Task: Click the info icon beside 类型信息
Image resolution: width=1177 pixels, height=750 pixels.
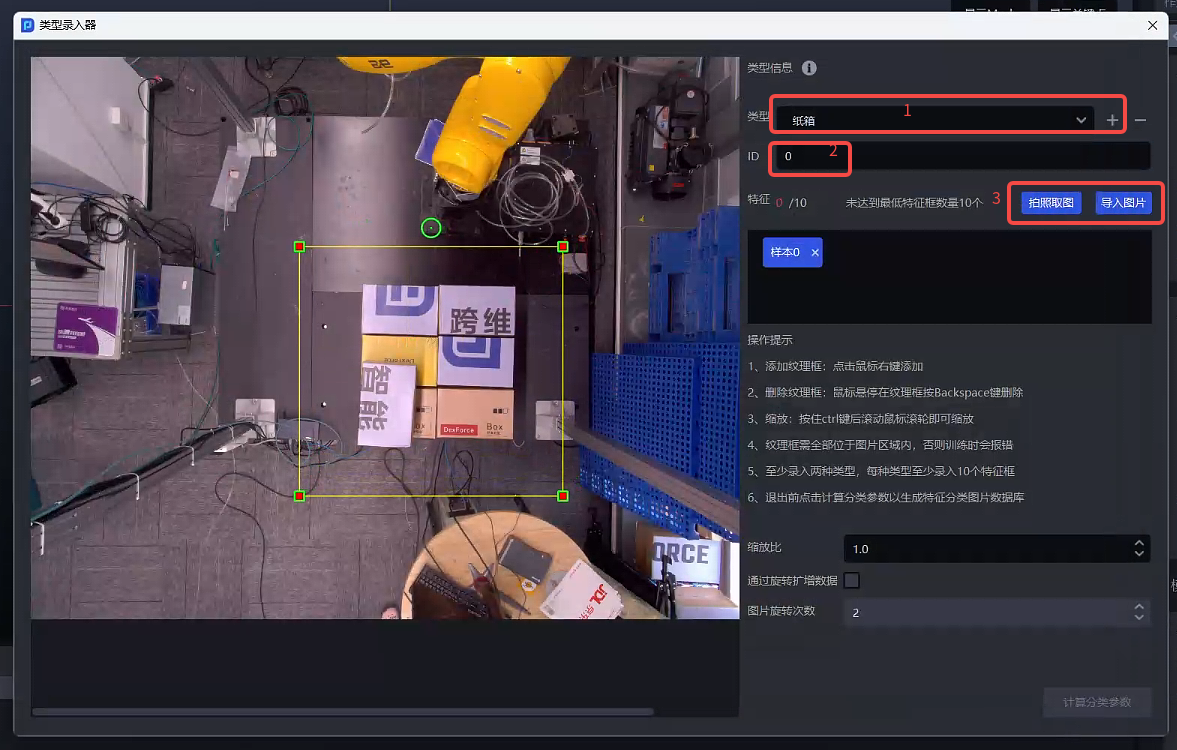Action: coord(809,68)
